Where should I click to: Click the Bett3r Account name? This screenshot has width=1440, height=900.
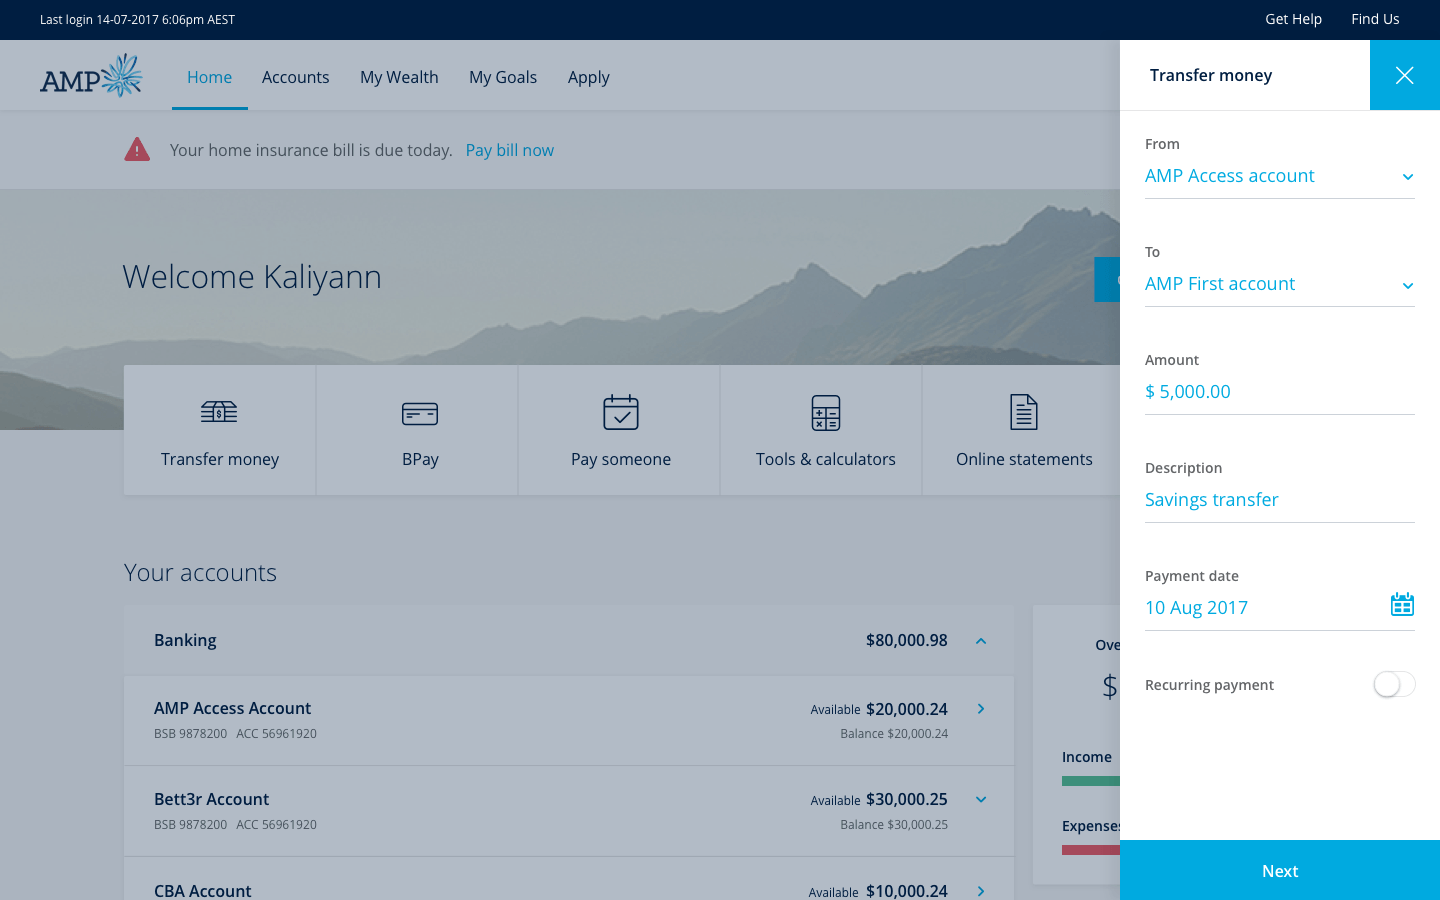(211, 799)
